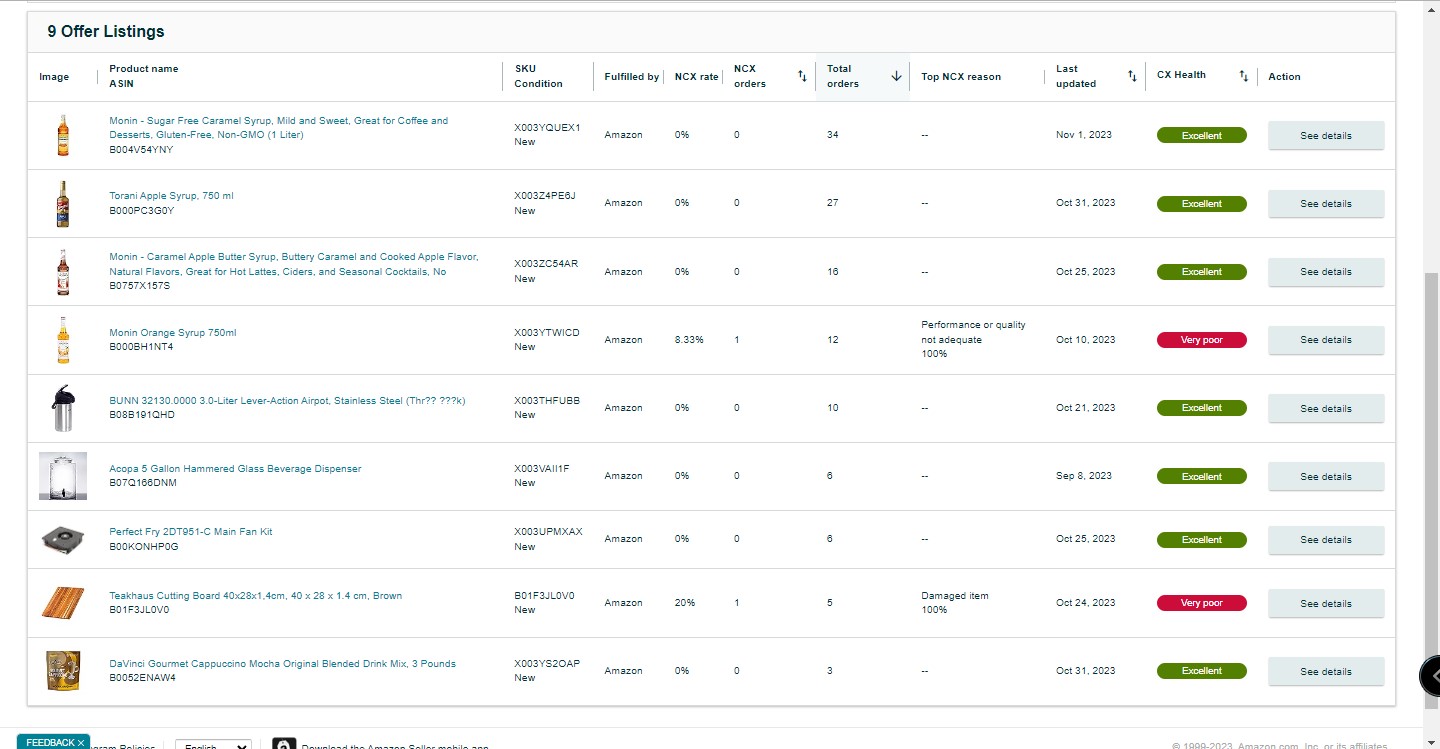Viewport: 1440px width, 749px height.
Task: See details for BUNN Airpot
Action: pyautogui.click(x=1326, y=408)
